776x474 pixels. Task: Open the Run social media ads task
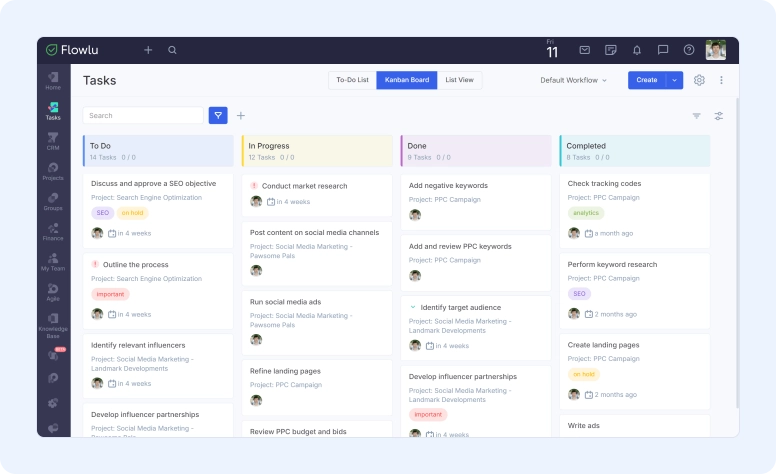286,302
